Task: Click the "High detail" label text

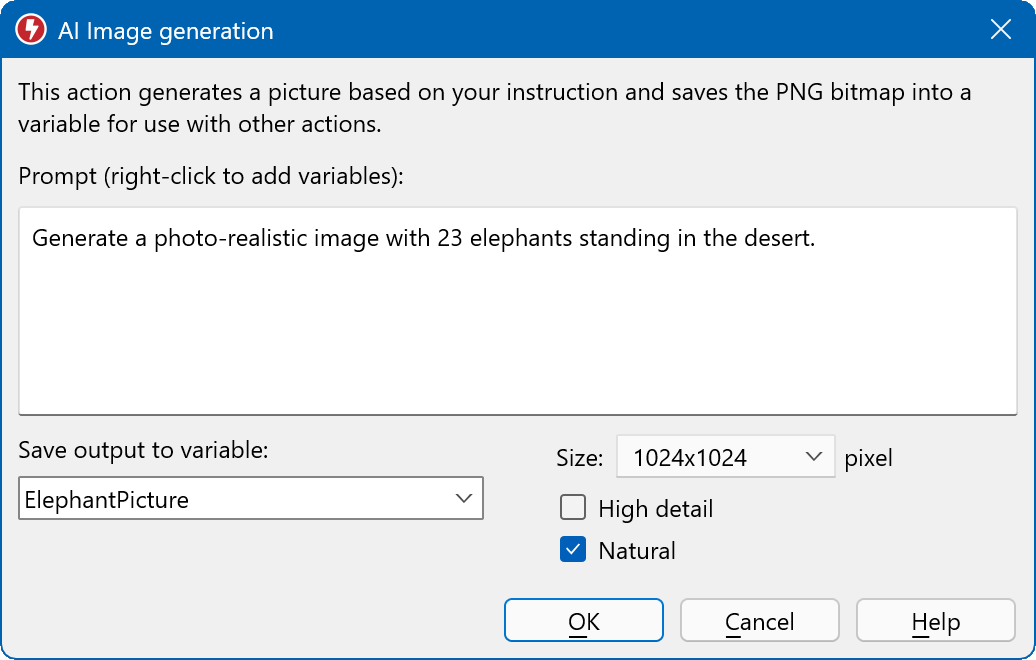Action: click(x=655, y=509)
